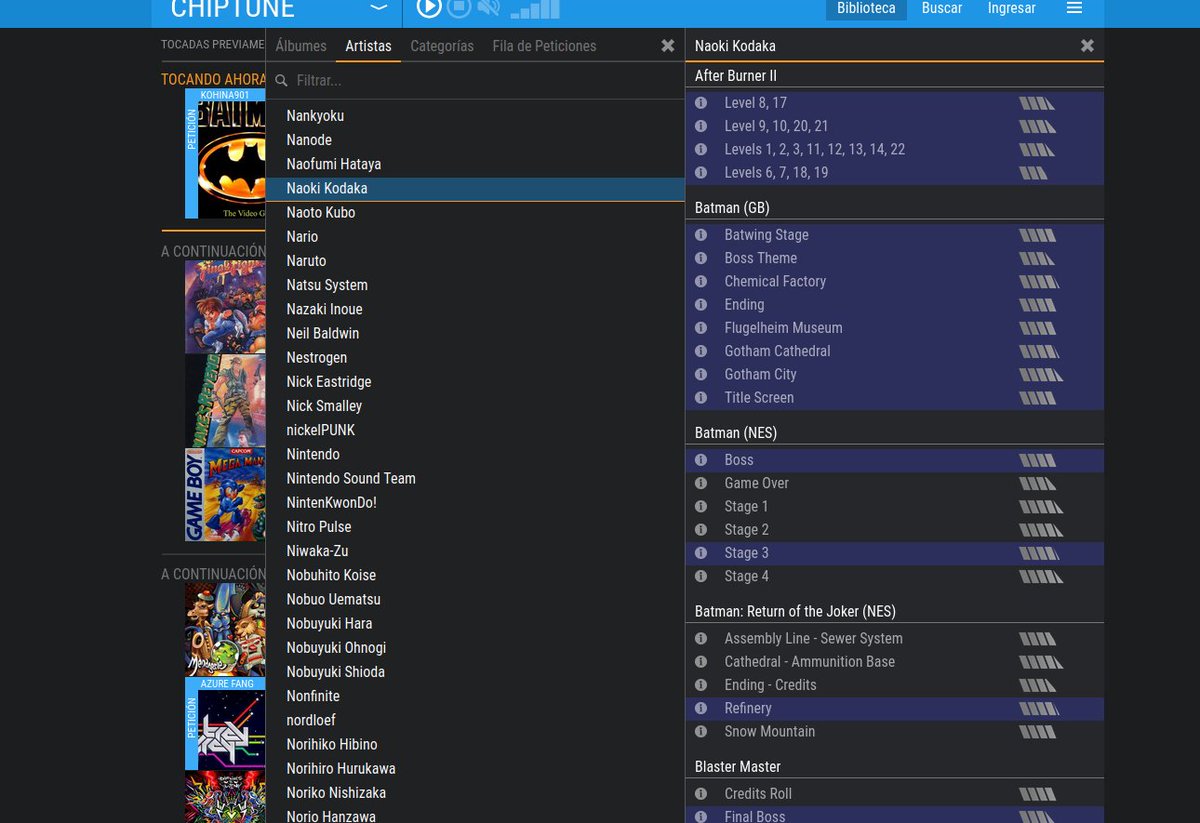Show info for Snow Mountain
Viewport: 1200px width, 823px height.
[x=701, y=732]
